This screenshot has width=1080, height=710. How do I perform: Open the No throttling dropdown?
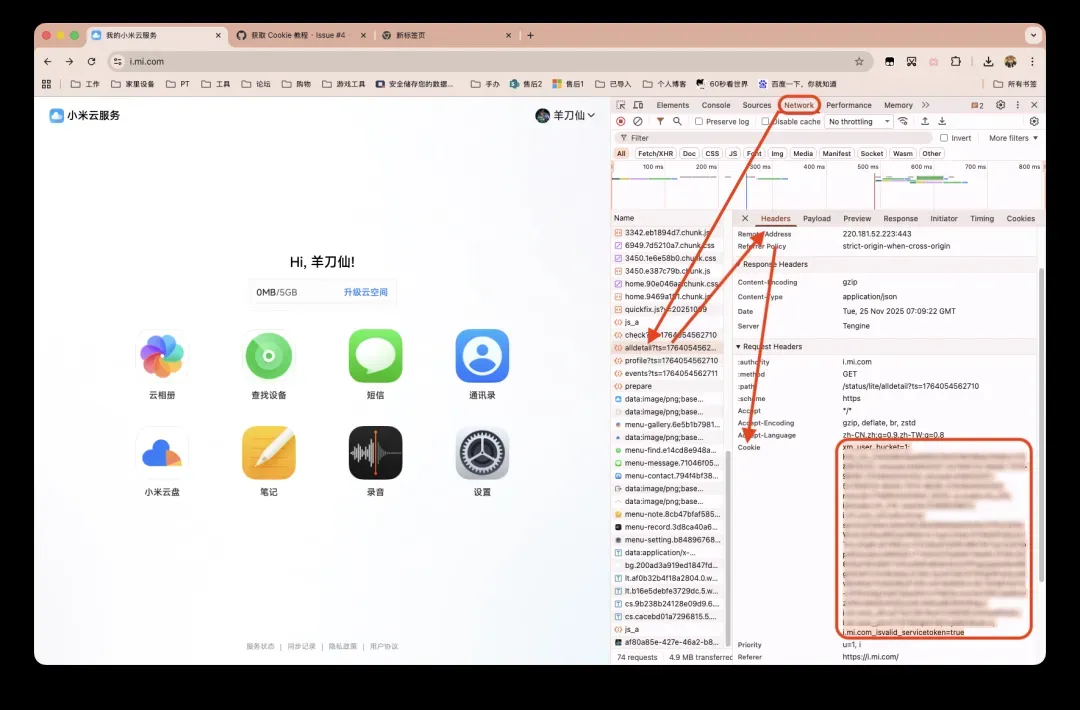859,121
